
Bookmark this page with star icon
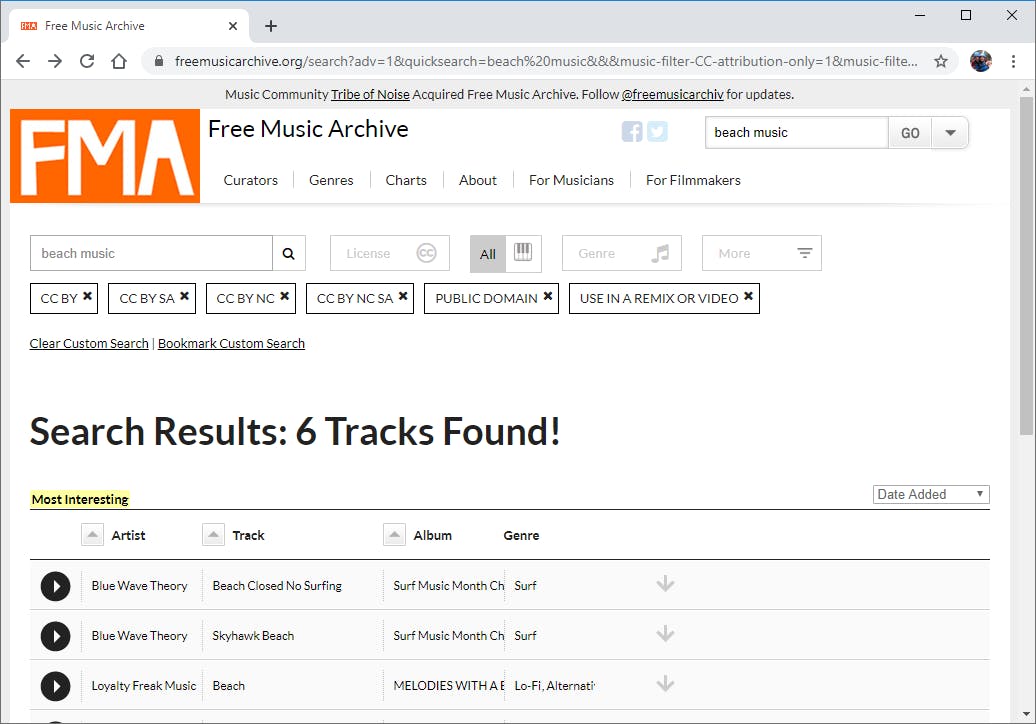[x=941, y=61]
